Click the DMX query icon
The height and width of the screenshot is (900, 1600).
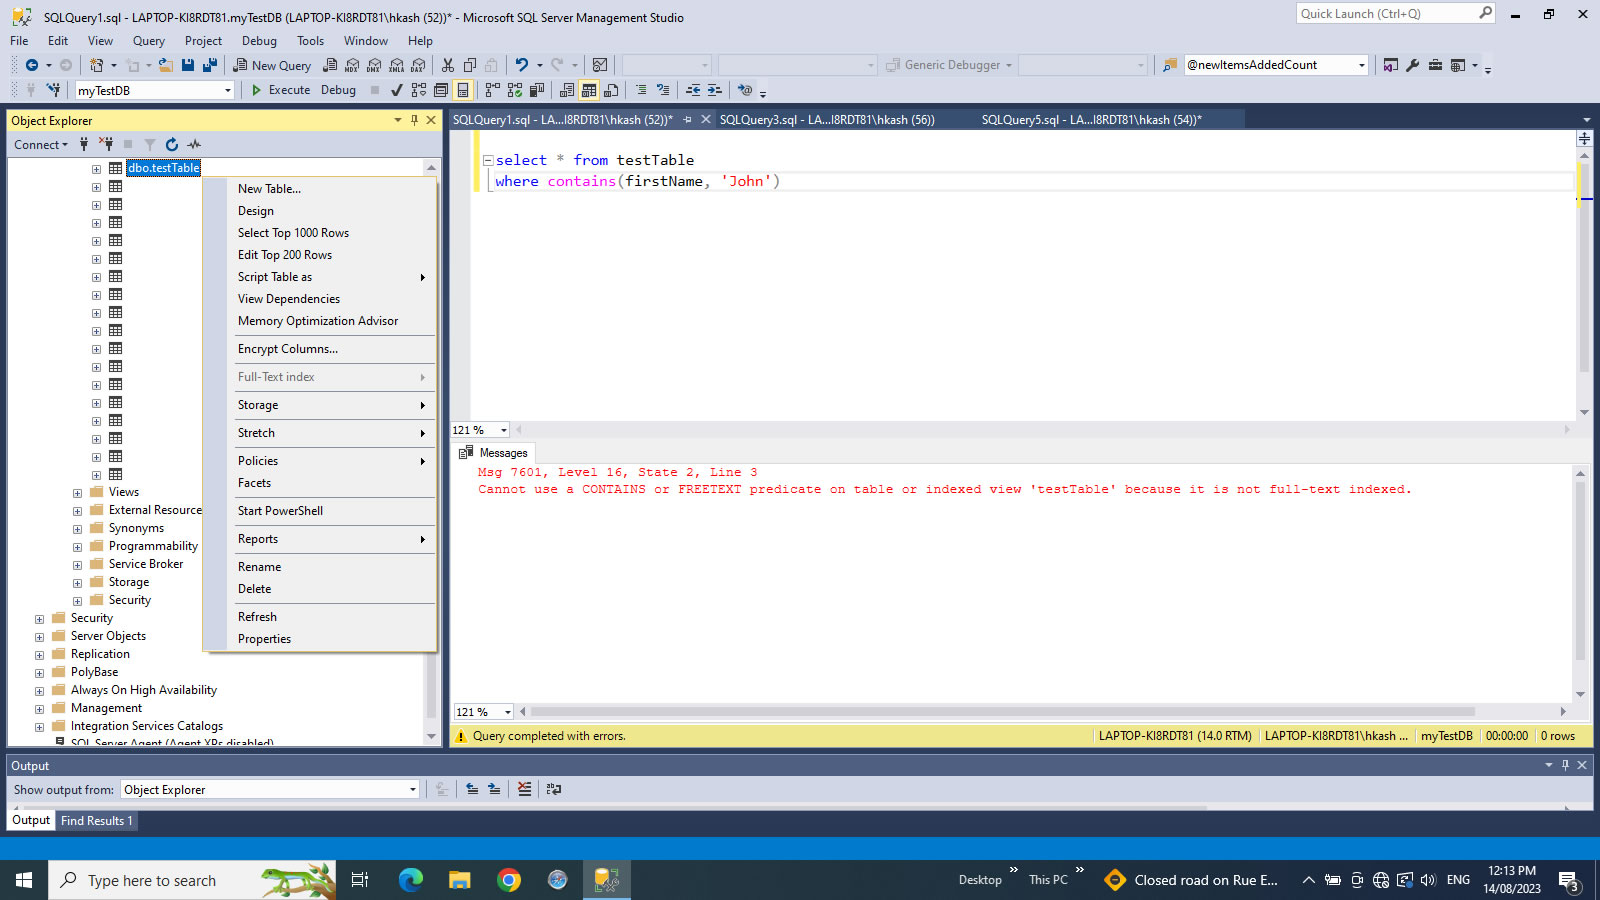[x=374, y=65]
